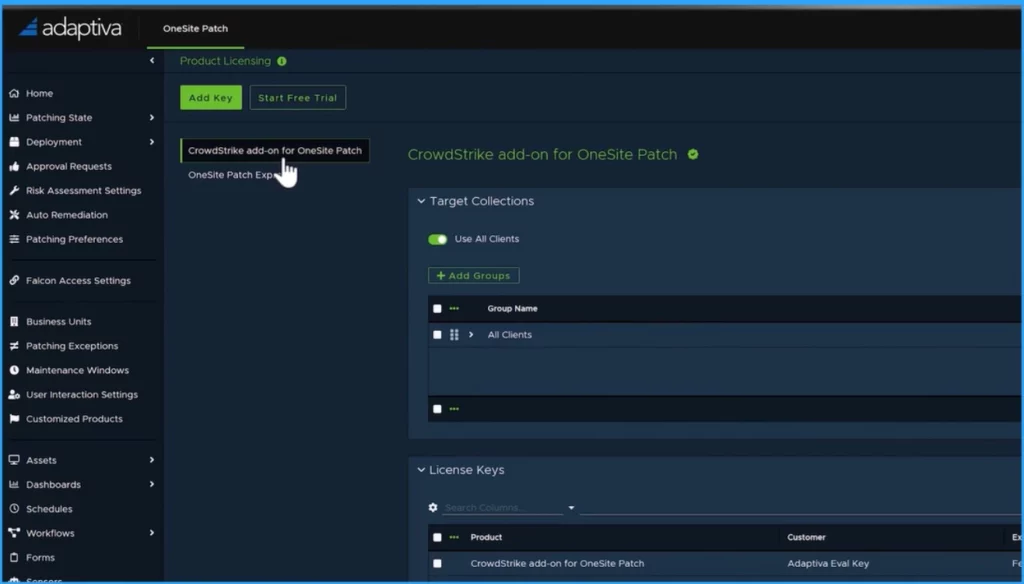Image resolution: width=1024 pixels, height=584 pixels.
Task: Click the Auto Remediation tools icon
Action: pyautogui.click(x=14, y=214)
